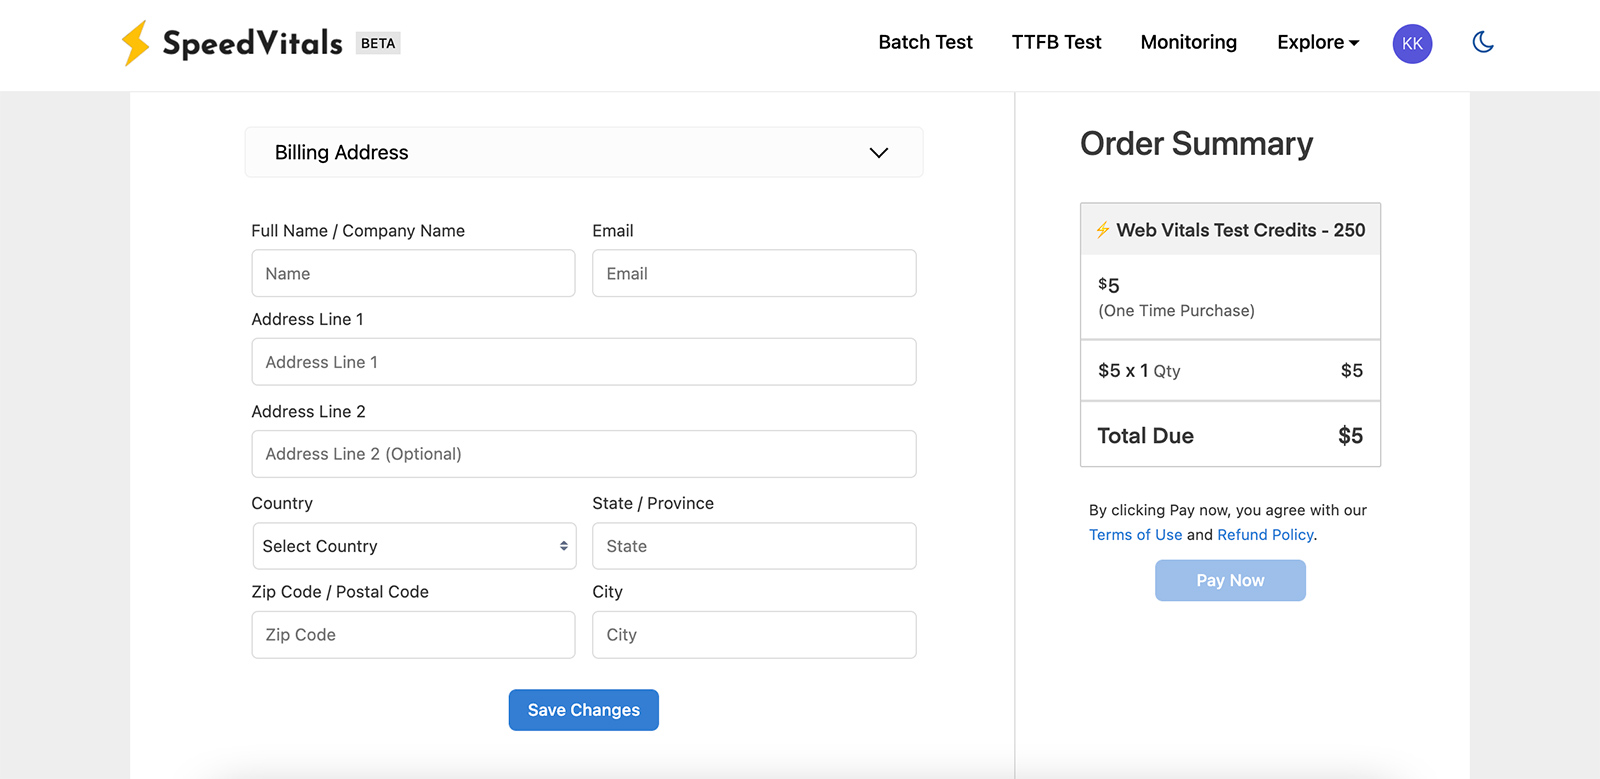Toggle dark mode with the moon icon
Screen dimensions: 1600x779
[x=1483, y=42]
